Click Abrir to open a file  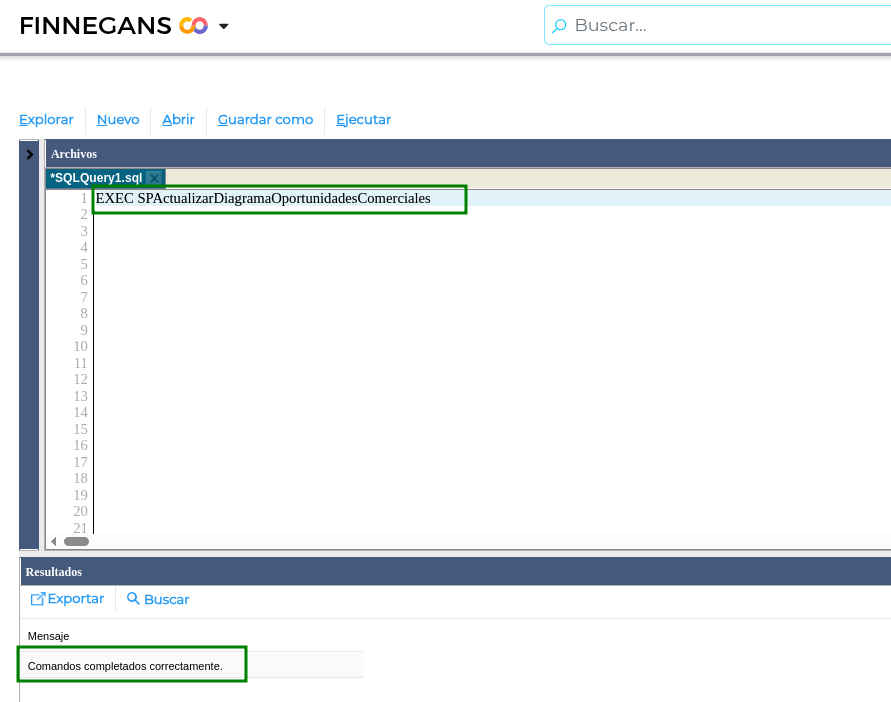(178, 120)
